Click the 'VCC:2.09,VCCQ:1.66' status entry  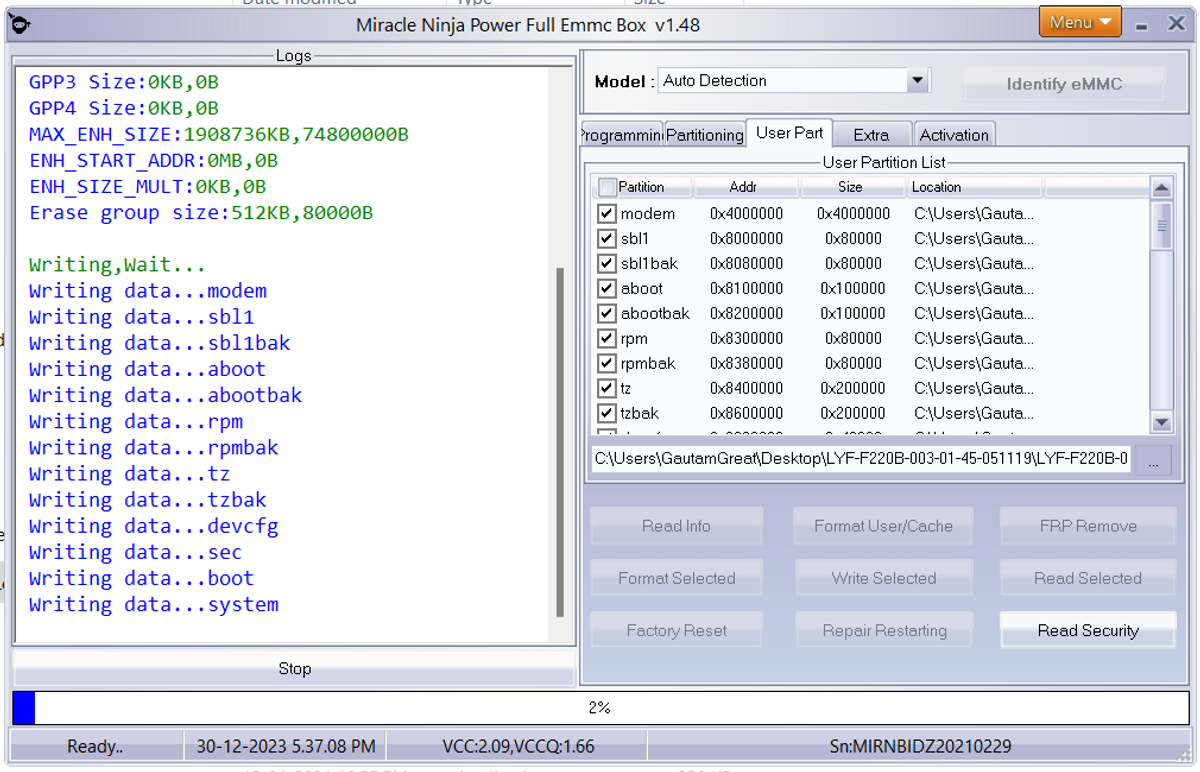[x=518, y=746]
